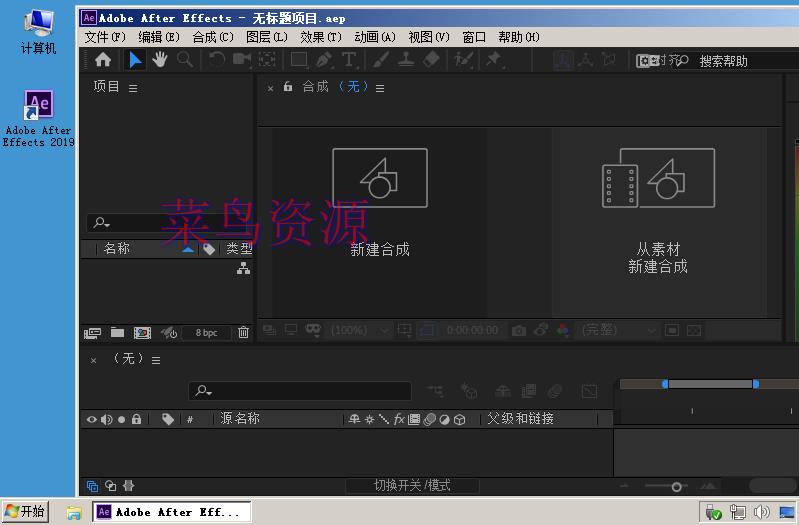This screenshot has height=525, width=799.
Task: Open 帮助(H) menu
Action: click(x=519, y=37)
